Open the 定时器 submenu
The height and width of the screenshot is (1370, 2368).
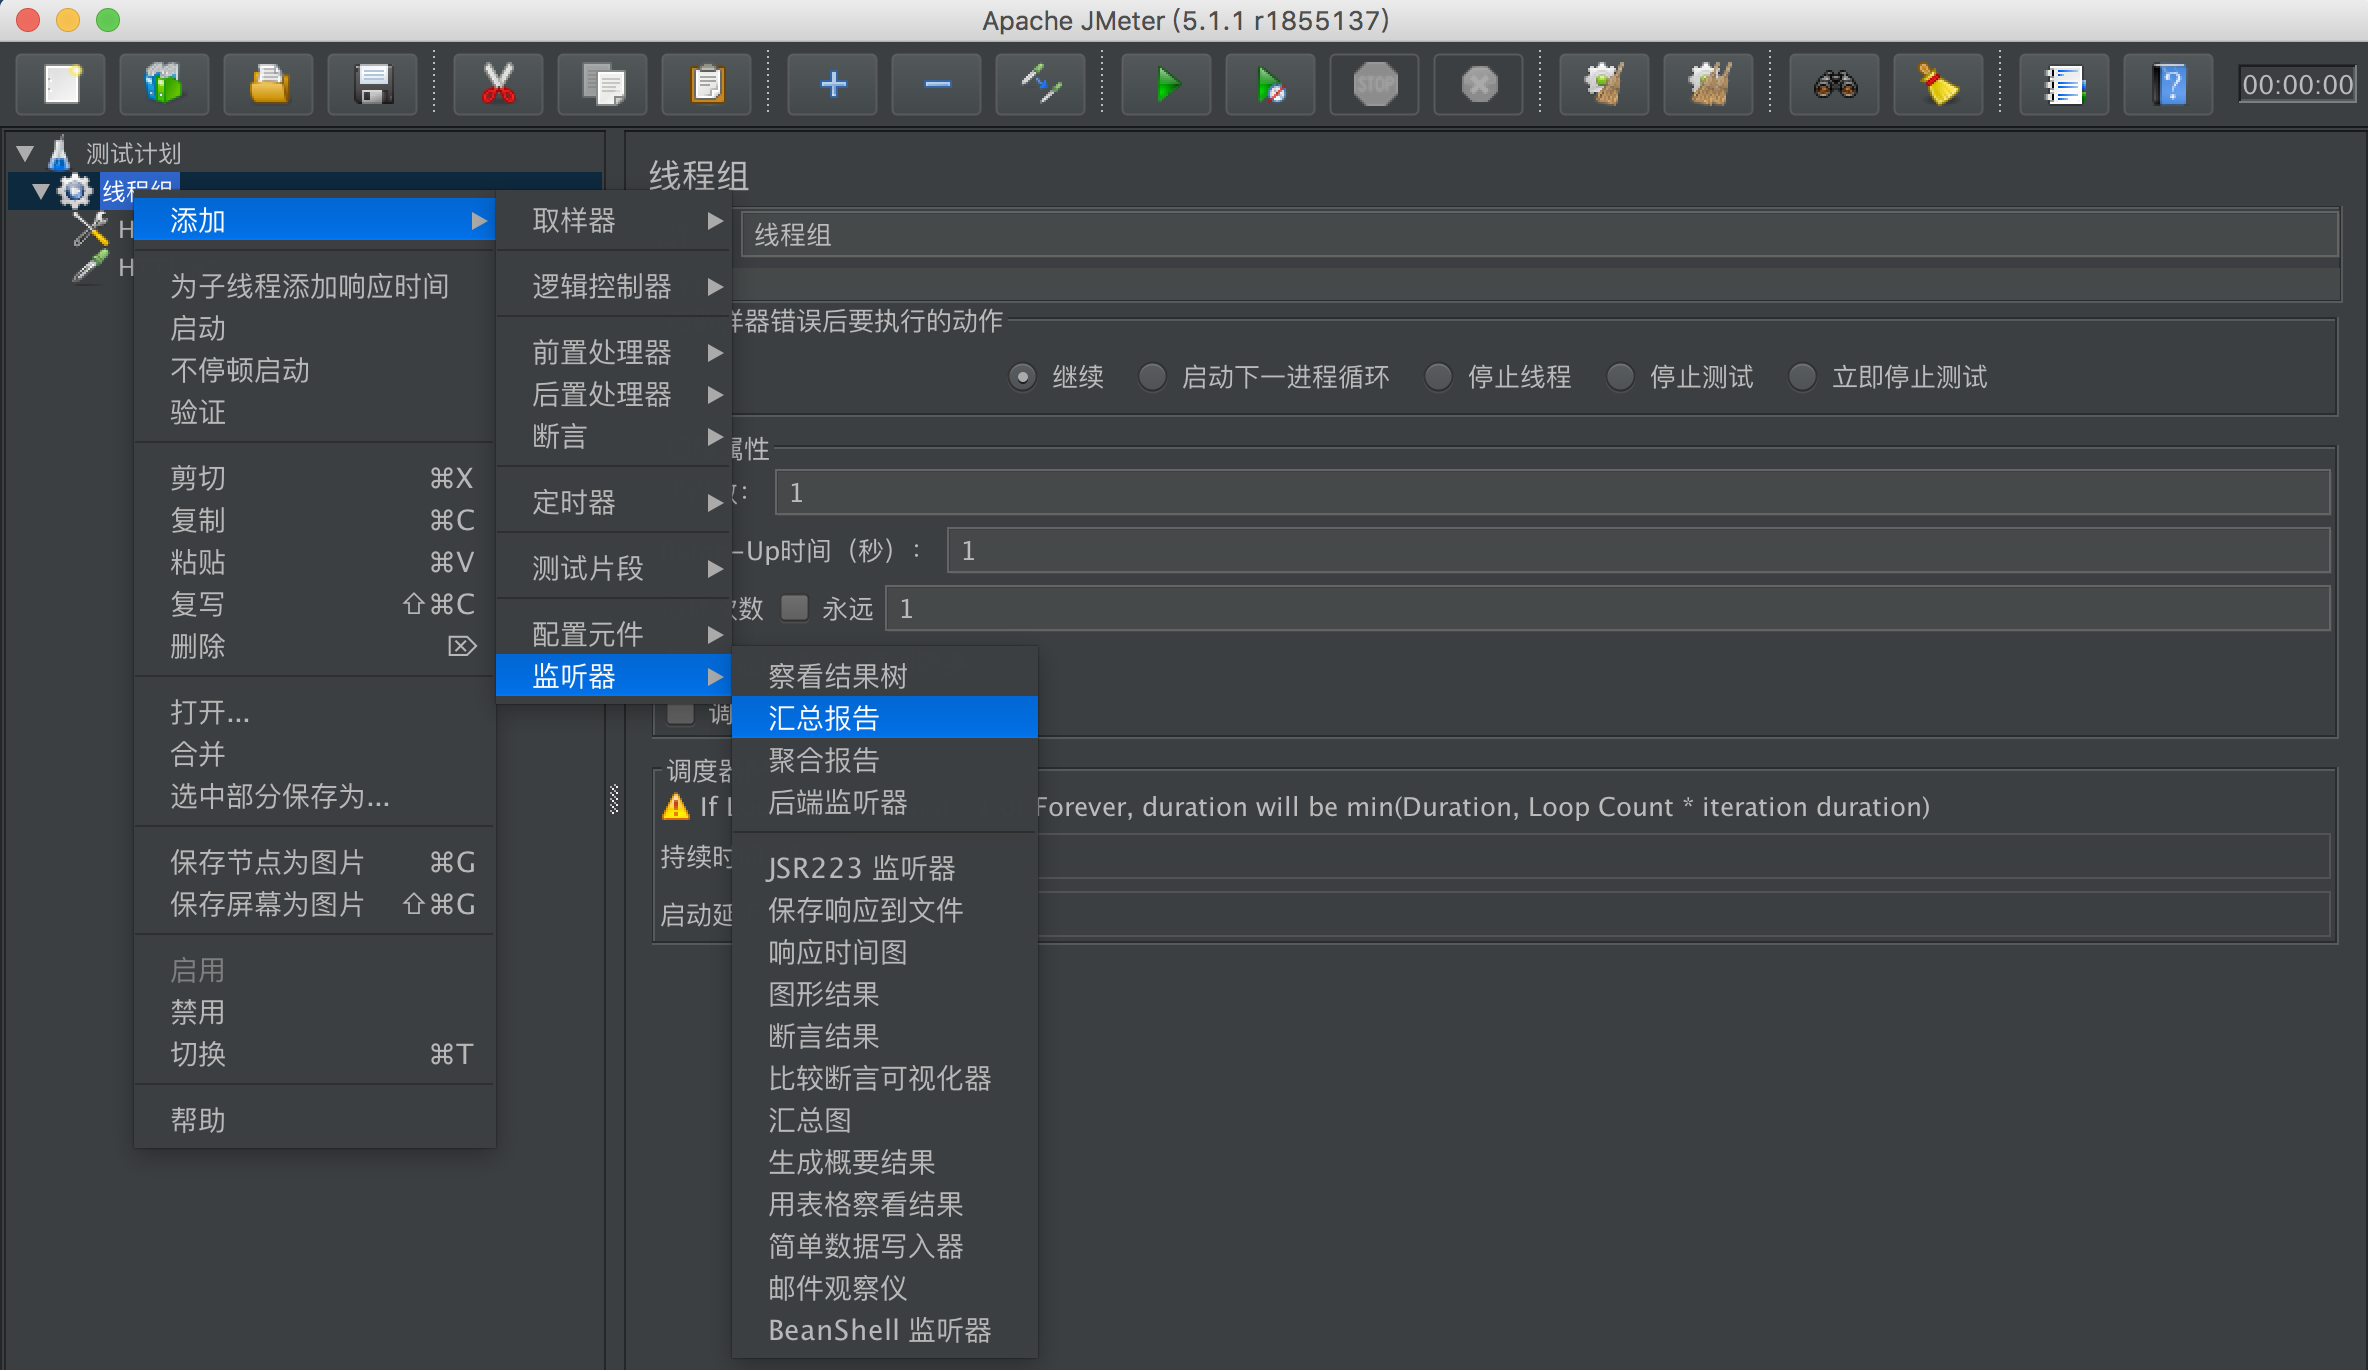click(x=614, y=502)
